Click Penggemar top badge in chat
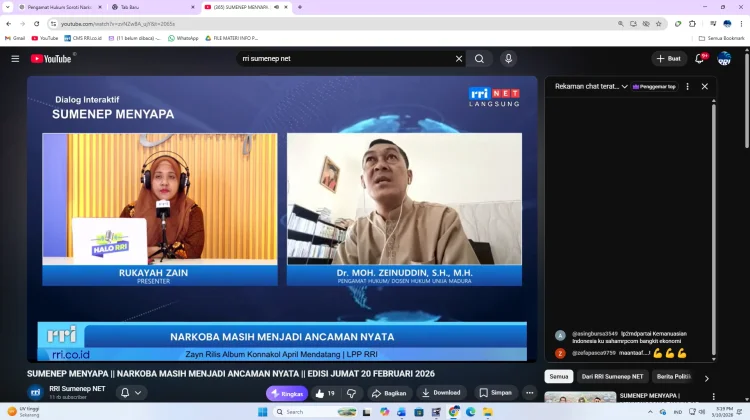 (x=654, y=87)
